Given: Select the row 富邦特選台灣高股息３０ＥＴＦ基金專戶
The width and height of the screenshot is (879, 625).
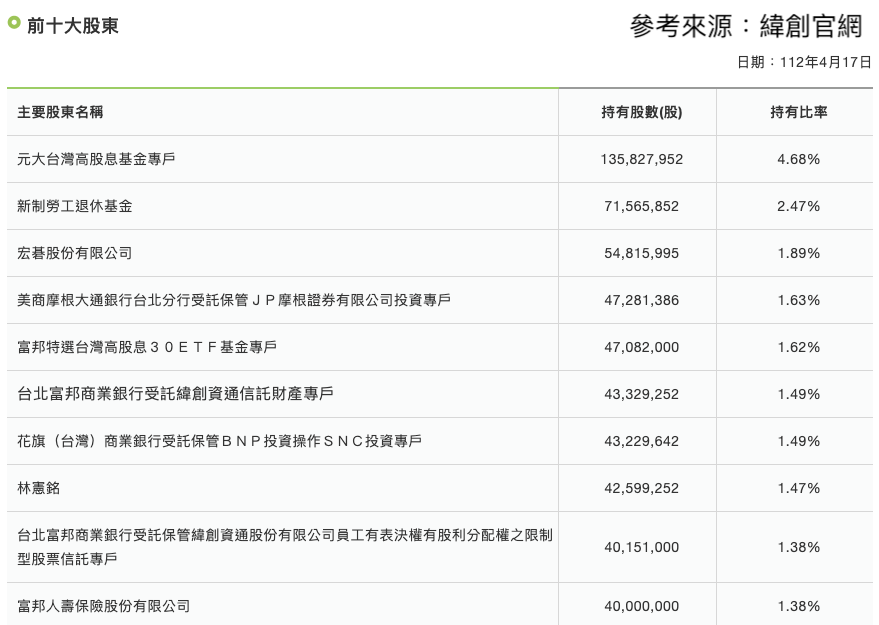Looking at the screenshot, I should (x=147, y=348).
